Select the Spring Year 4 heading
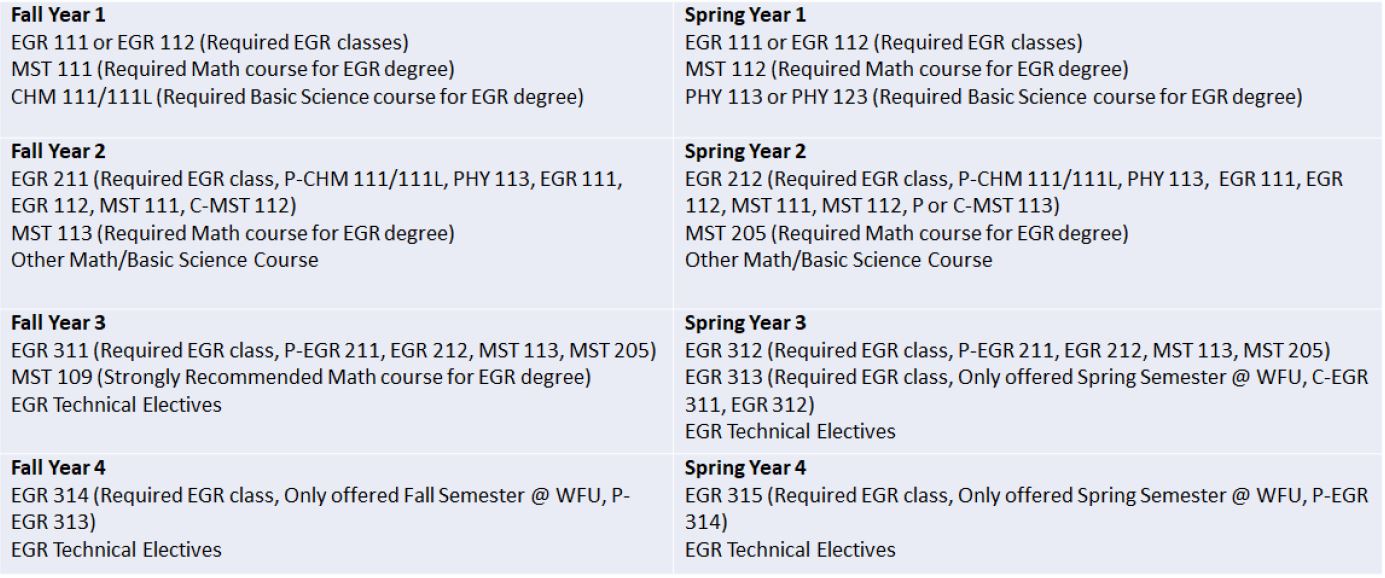This screenshot has width=1385, height=578. coord(745,468)
